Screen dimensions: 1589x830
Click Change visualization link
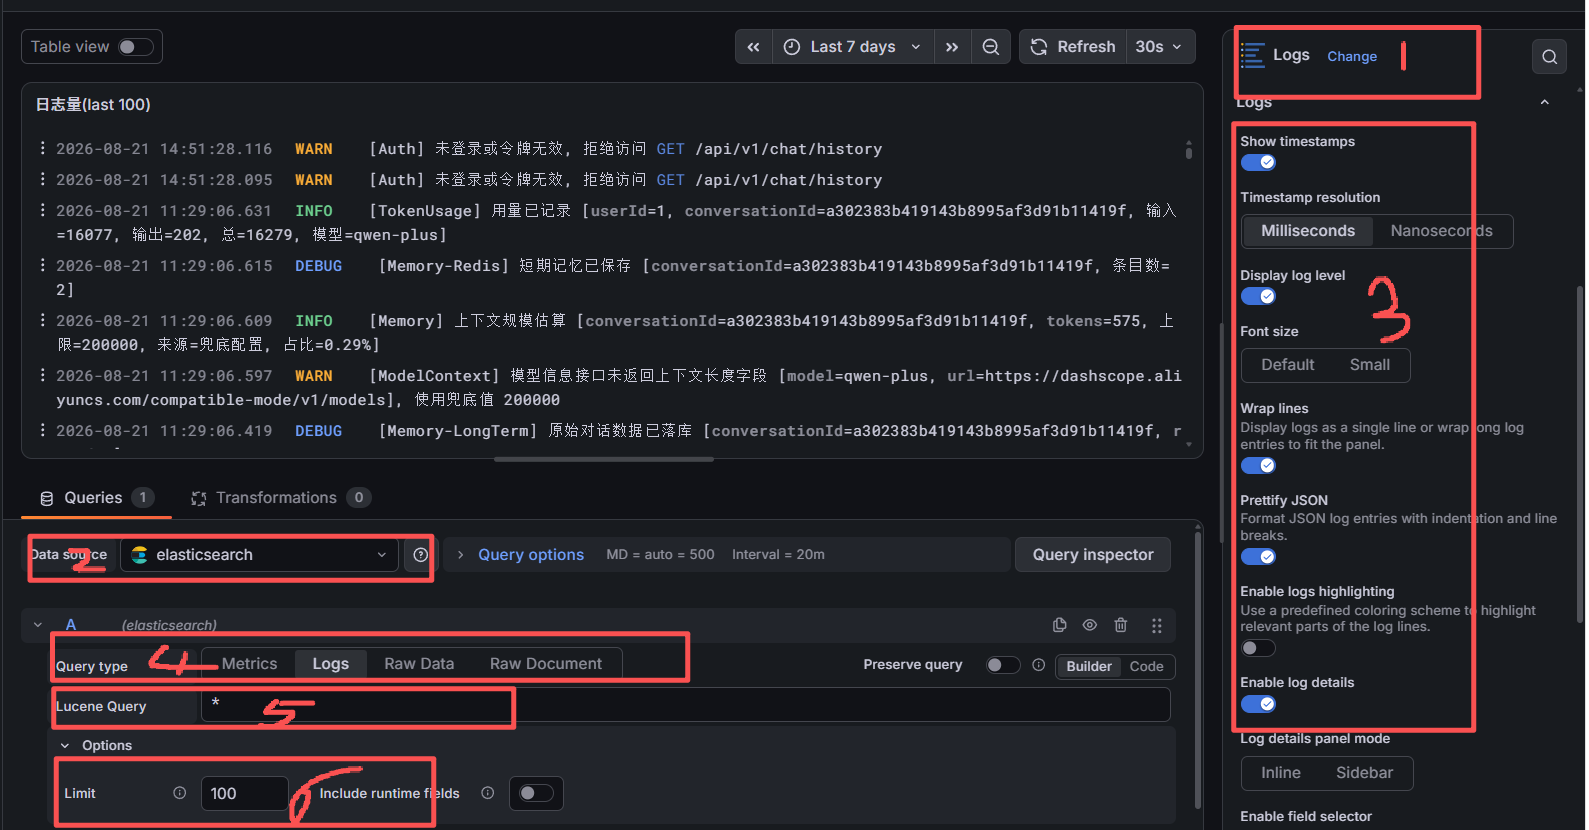click(1352, 57)
